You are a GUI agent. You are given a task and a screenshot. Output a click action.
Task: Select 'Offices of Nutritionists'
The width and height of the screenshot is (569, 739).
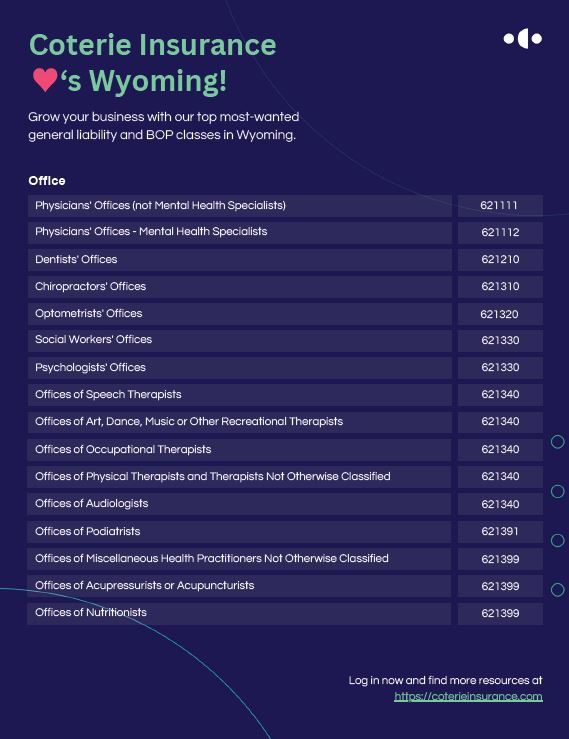pyautogui.click(x=239, y=614)
